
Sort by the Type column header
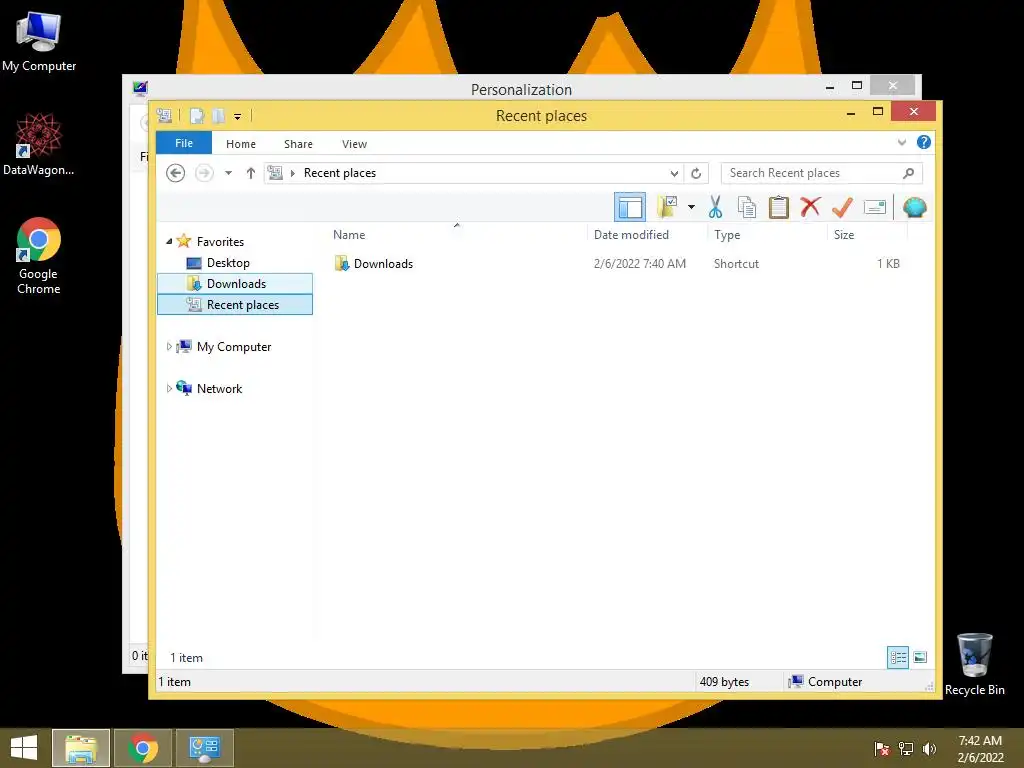(767, 234)
